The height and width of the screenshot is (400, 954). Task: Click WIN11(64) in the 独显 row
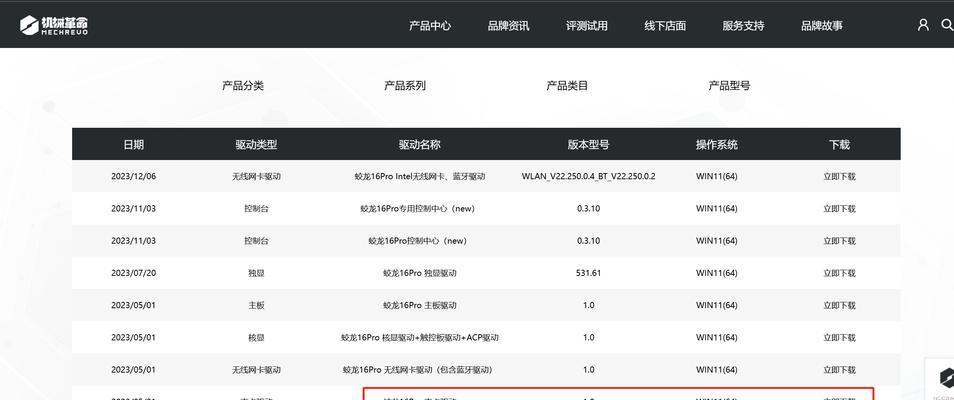pyautogui.click(x=717, y=273)
